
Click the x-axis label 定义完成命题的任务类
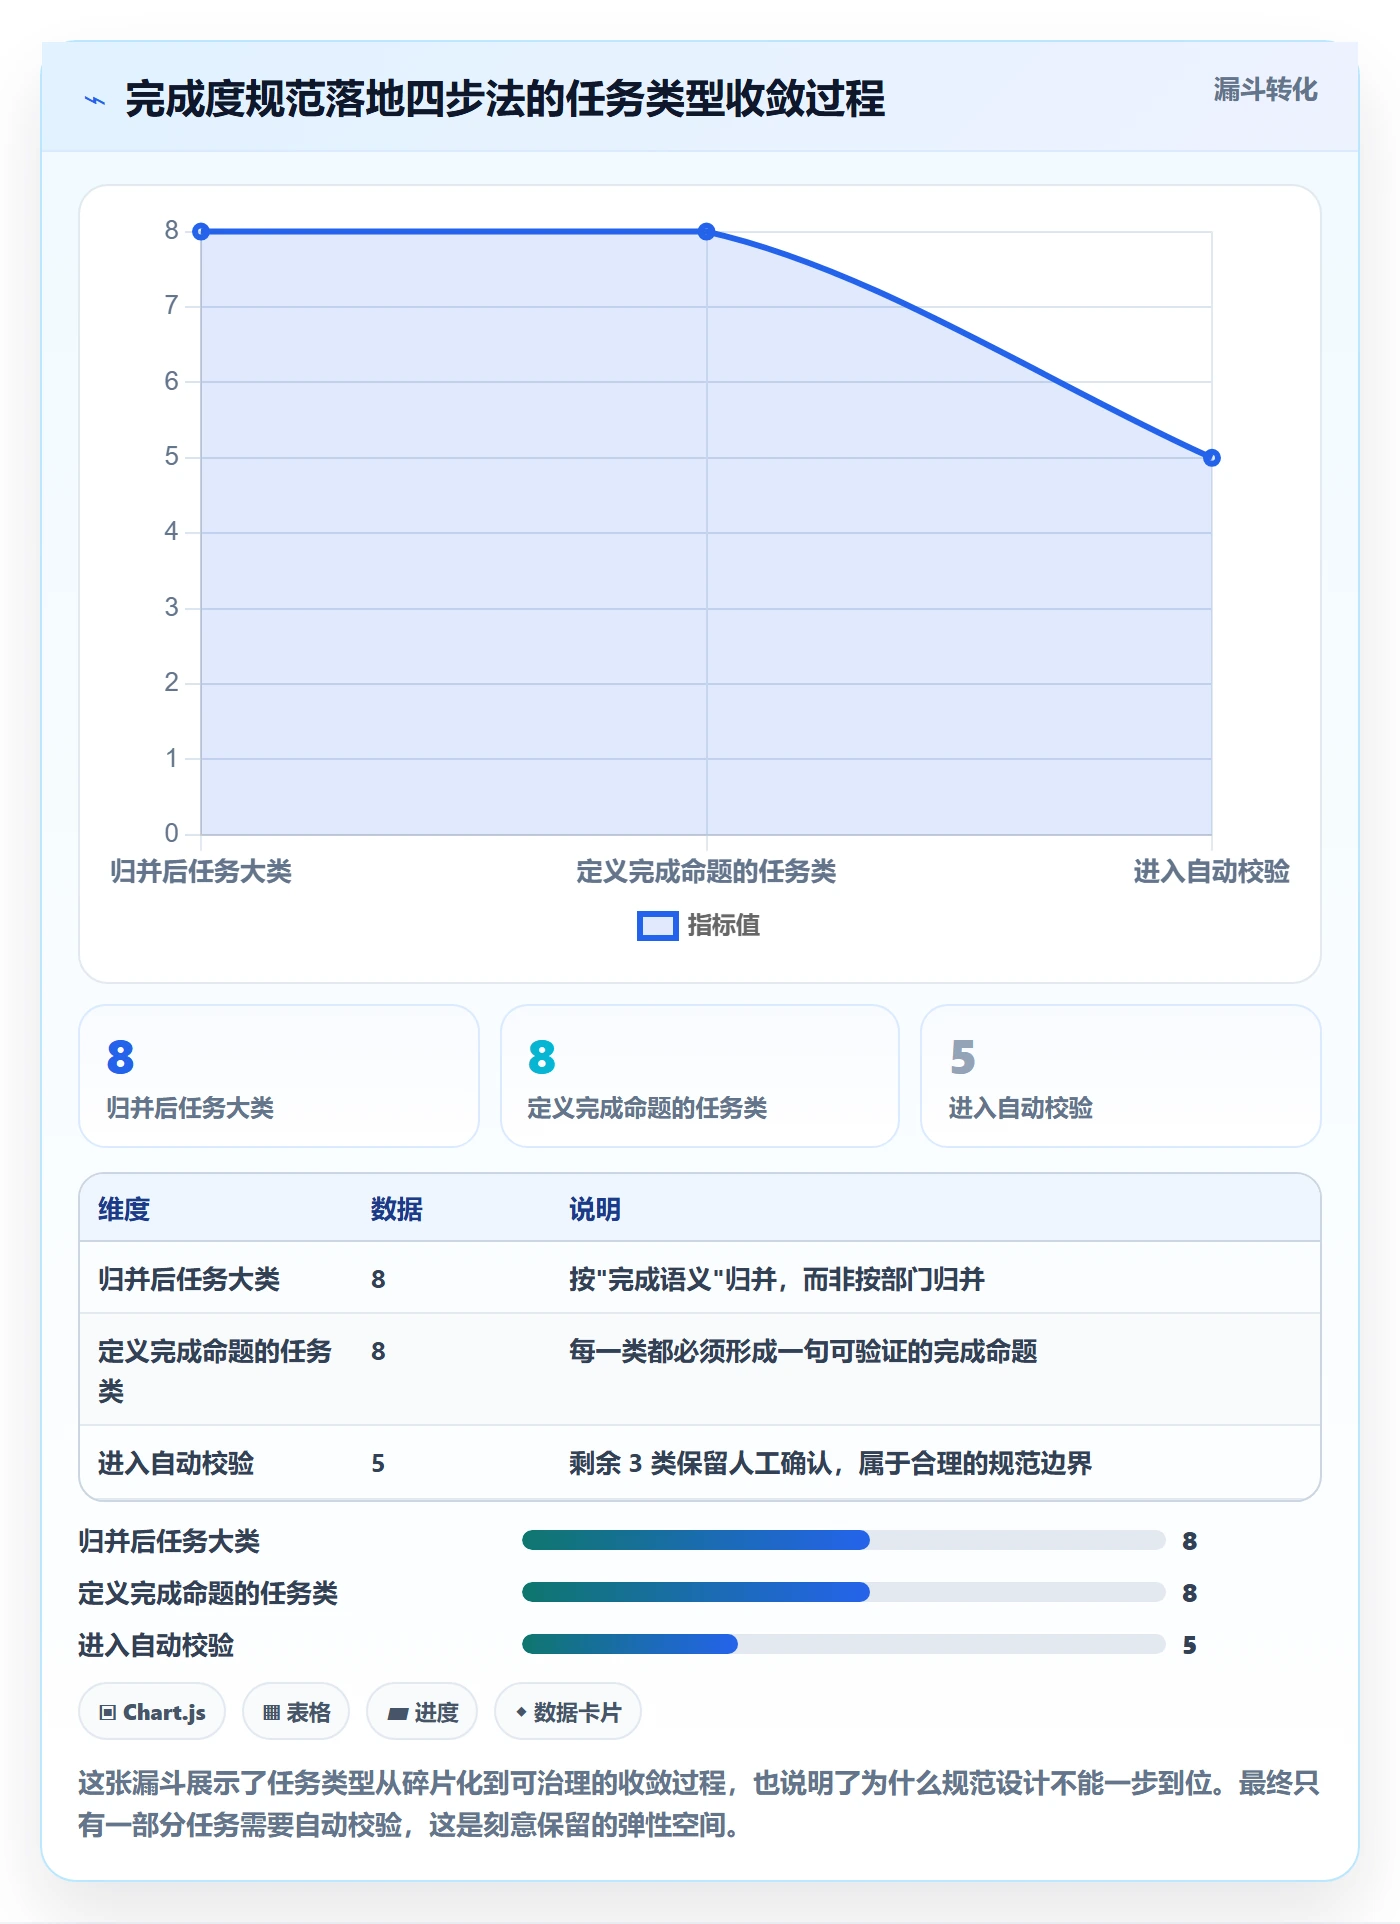click(x=706, y=872)
